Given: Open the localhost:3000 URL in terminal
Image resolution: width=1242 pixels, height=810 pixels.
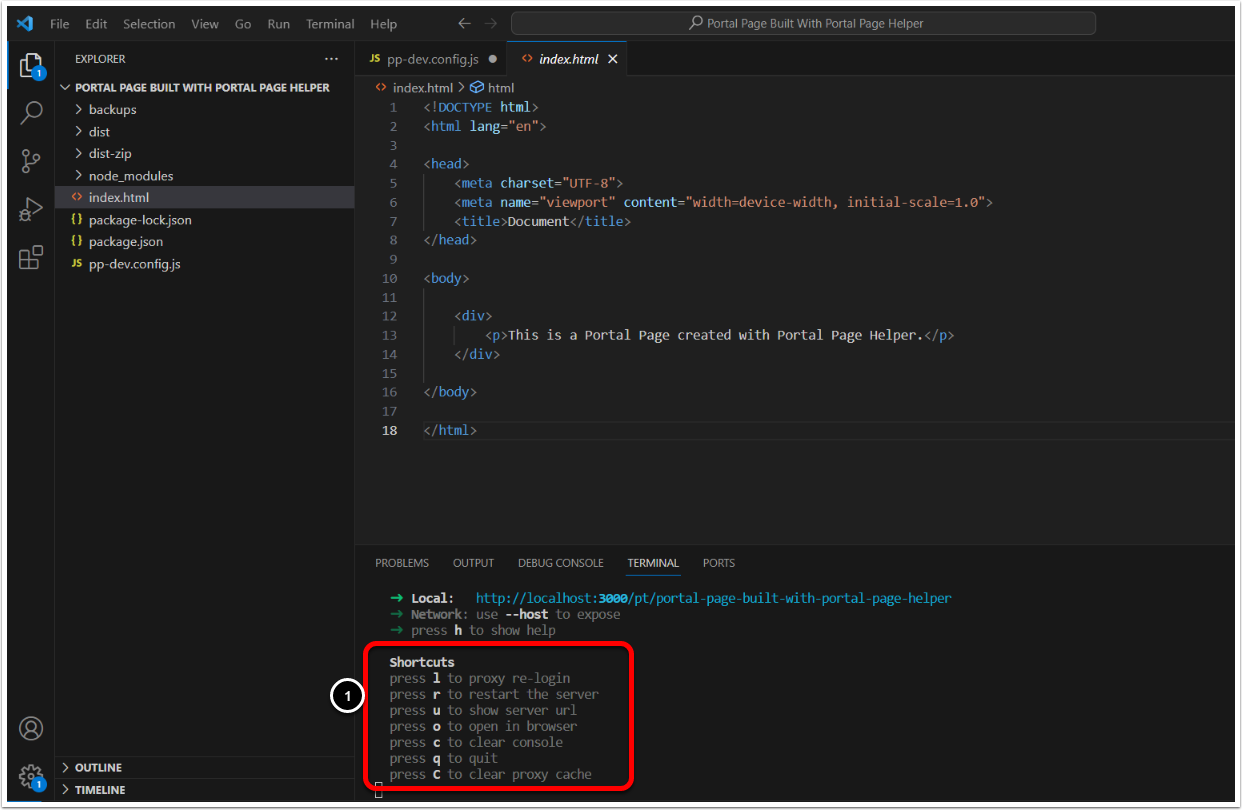Looking at the screenshot, I should (713, 598).
